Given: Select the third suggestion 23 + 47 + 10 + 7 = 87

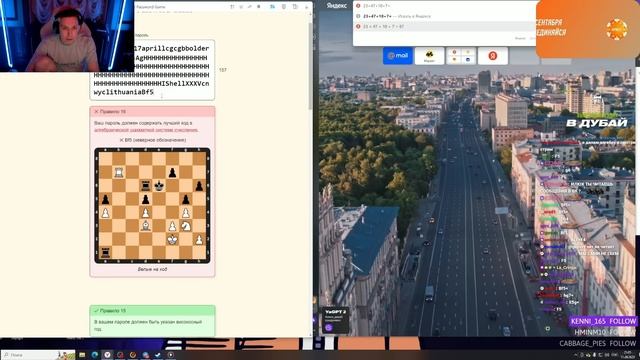Looking at the screenshot, I should tap(445, 27).
